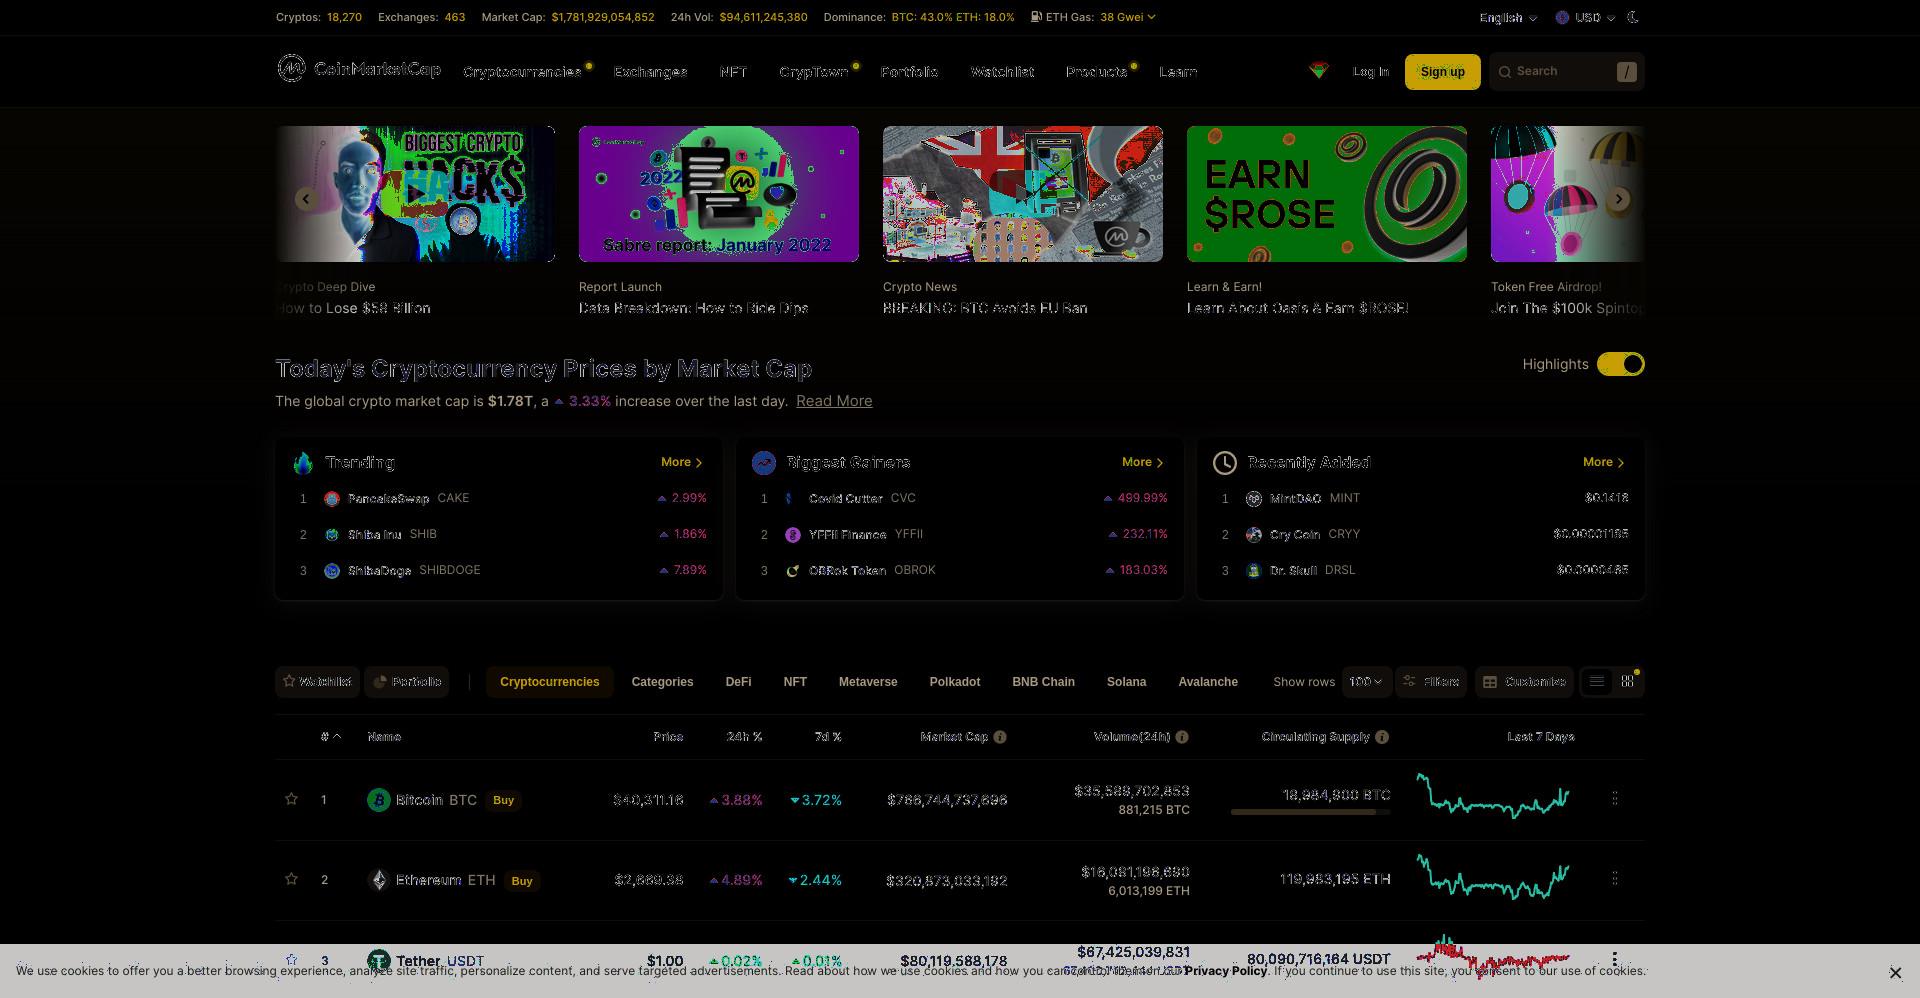Click the Dr. Skull coin icon
This screenshot has height=998, width=1920.
pos(1254,571)
